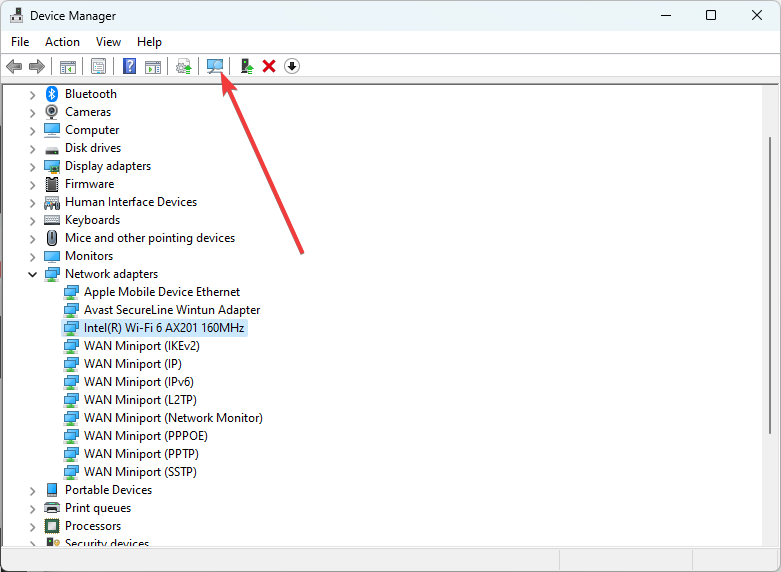
Task: Select the Computer label
Action: (x=92, y=130)
